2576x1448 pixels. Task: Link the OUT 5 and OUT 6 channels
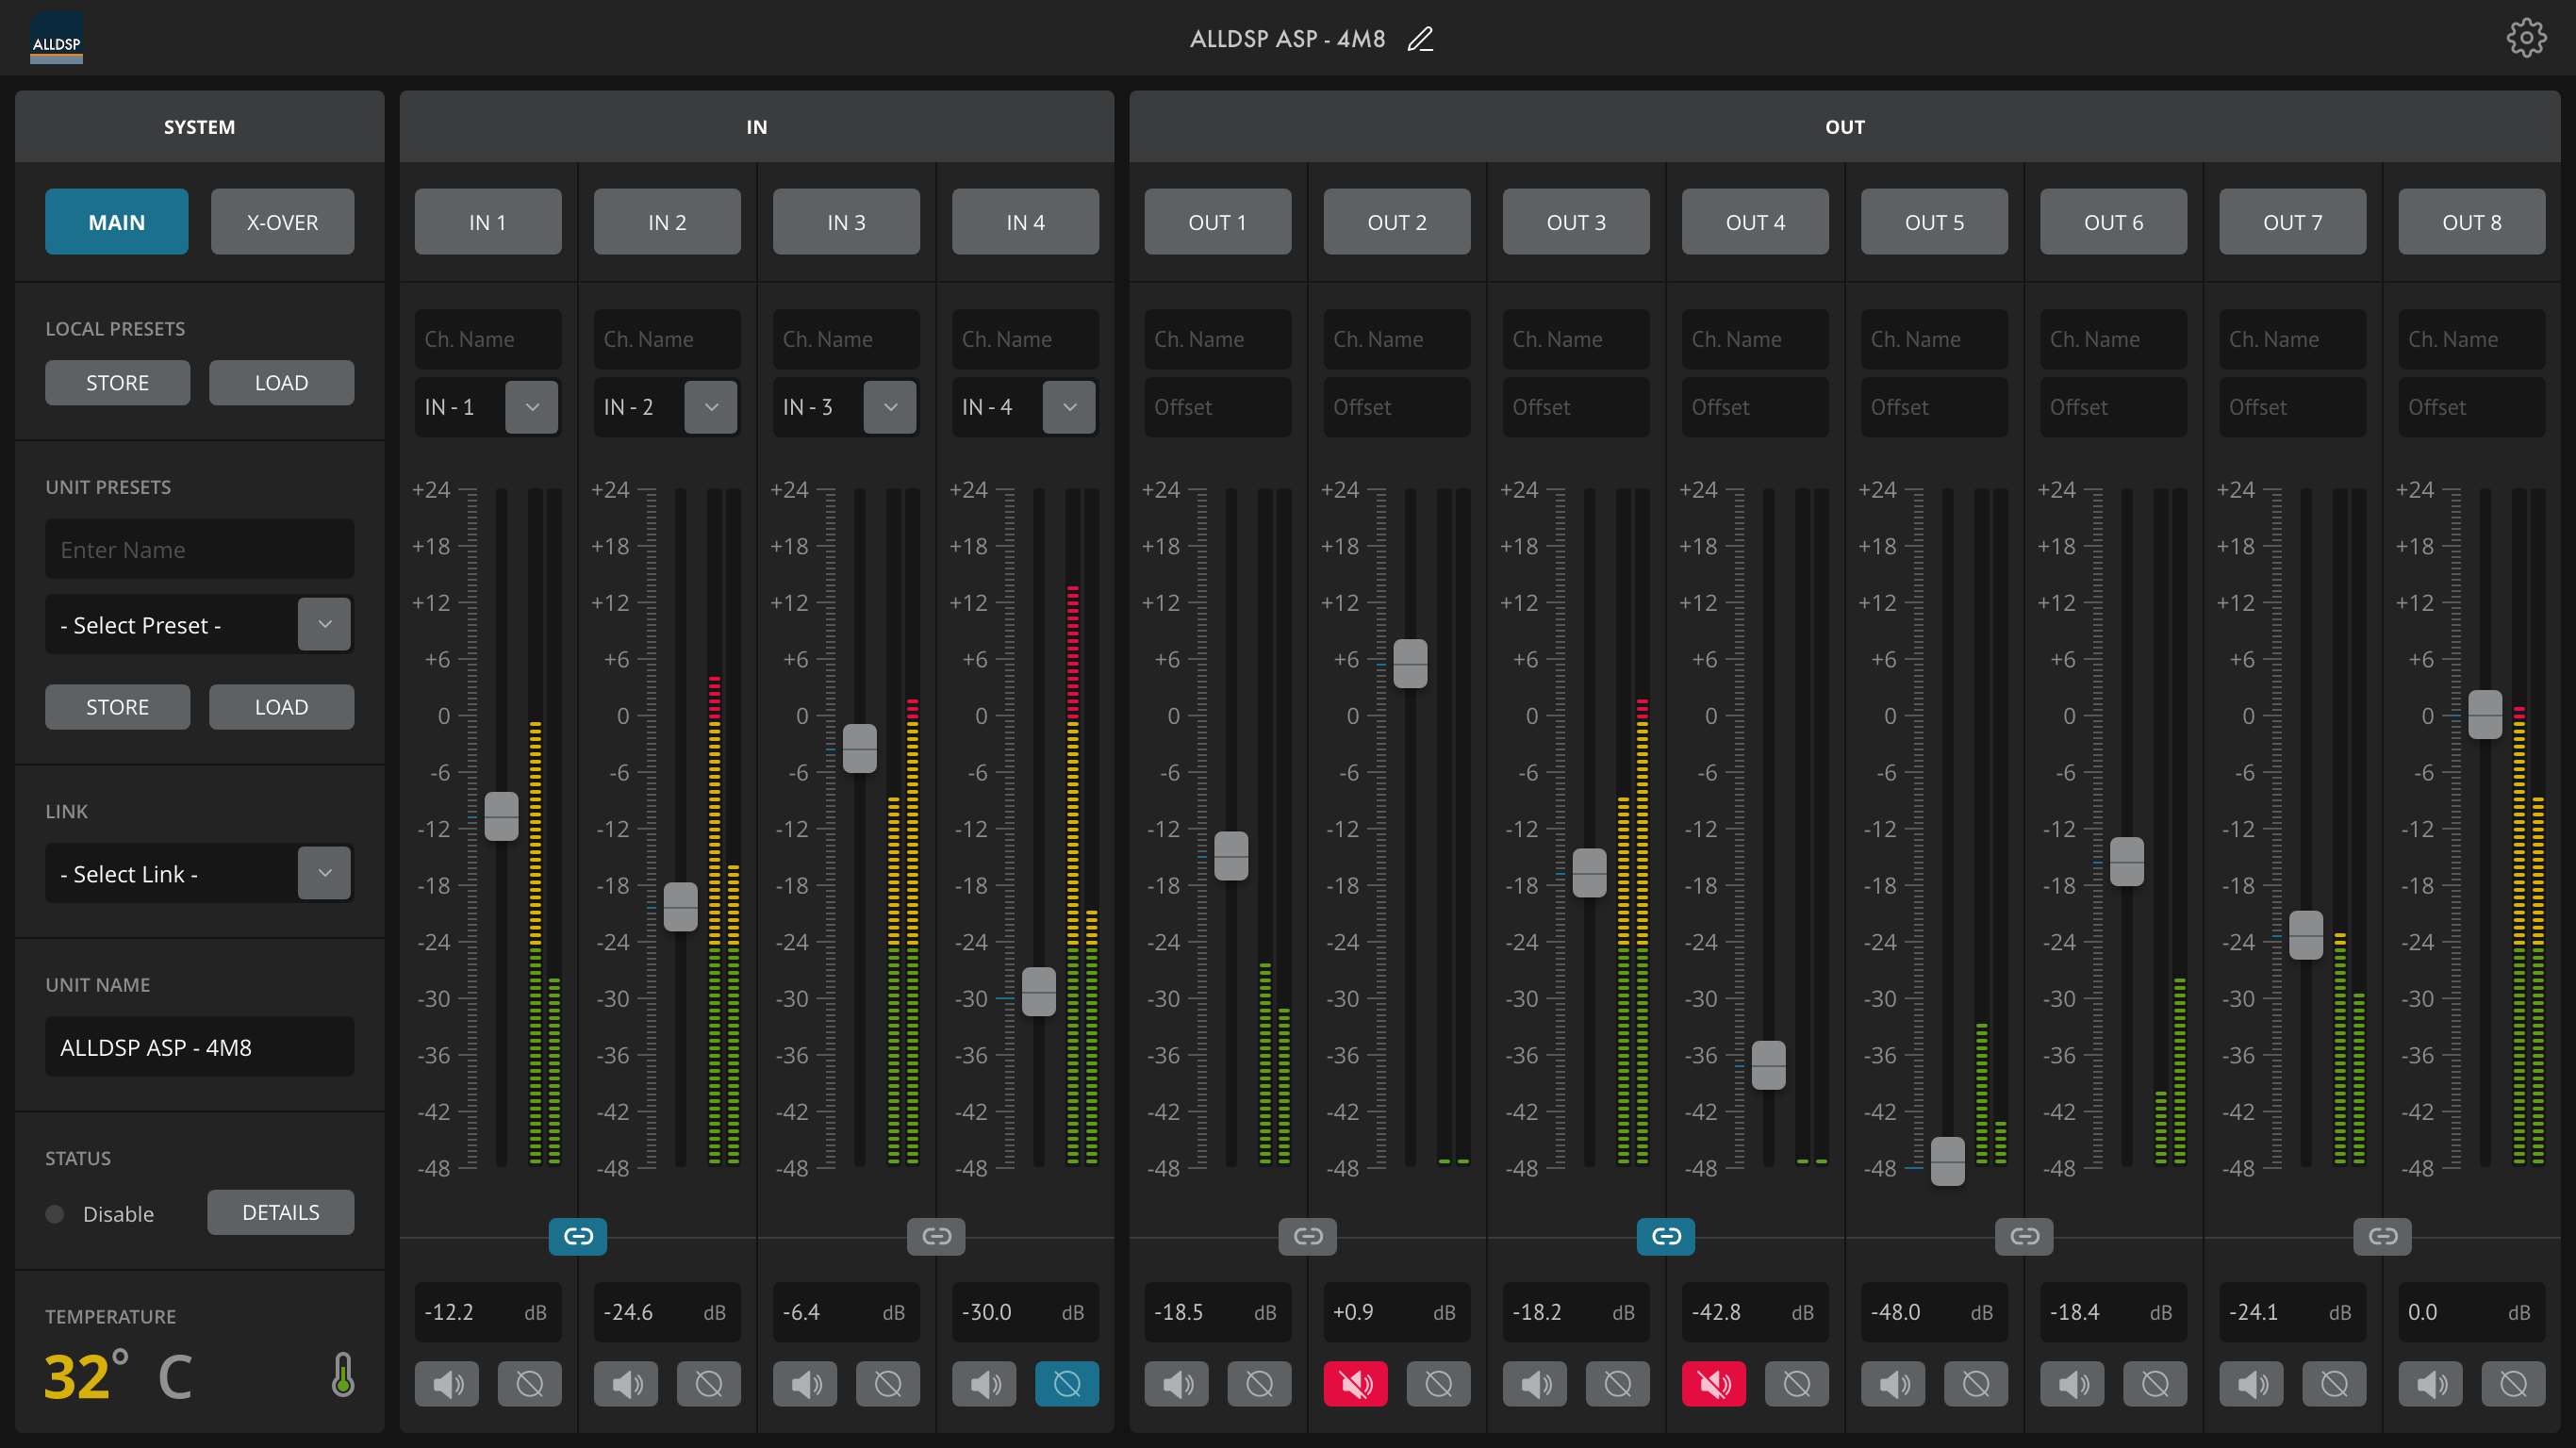pyautogui.click(x=2024, y=1236)
